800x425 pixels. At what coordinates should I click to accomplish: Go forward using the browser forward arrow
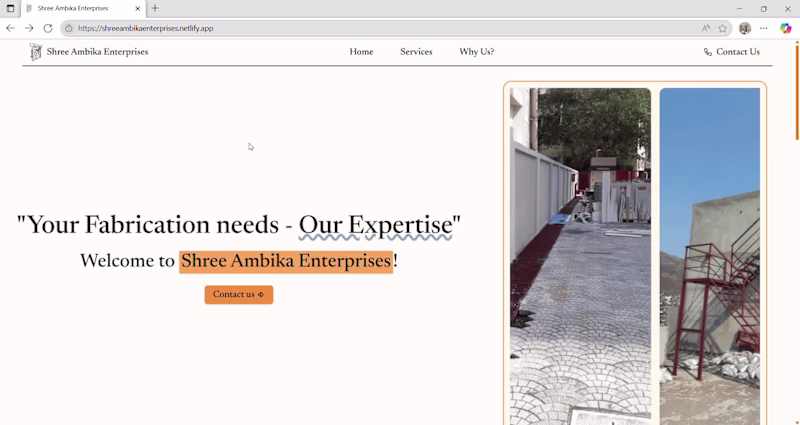point(29,28)
